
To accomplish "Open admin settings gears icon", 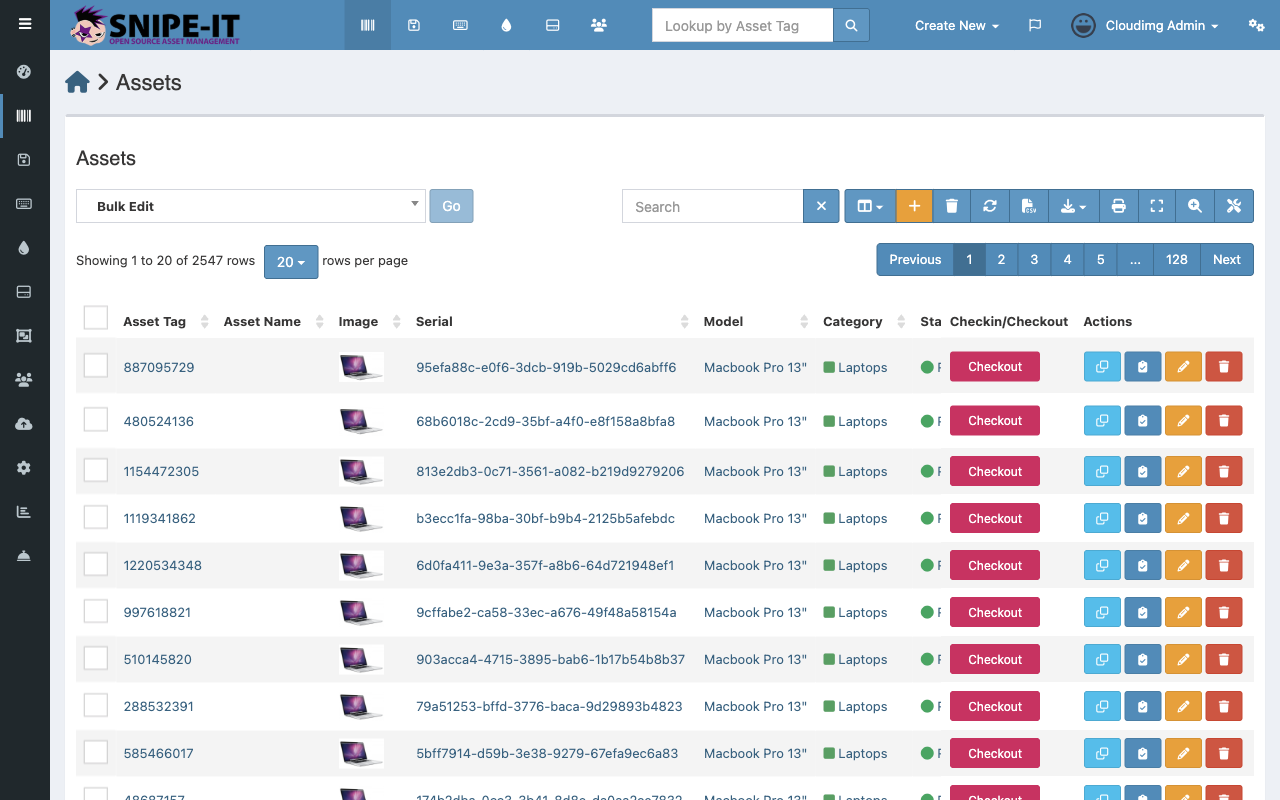I will click(1257, 25).
